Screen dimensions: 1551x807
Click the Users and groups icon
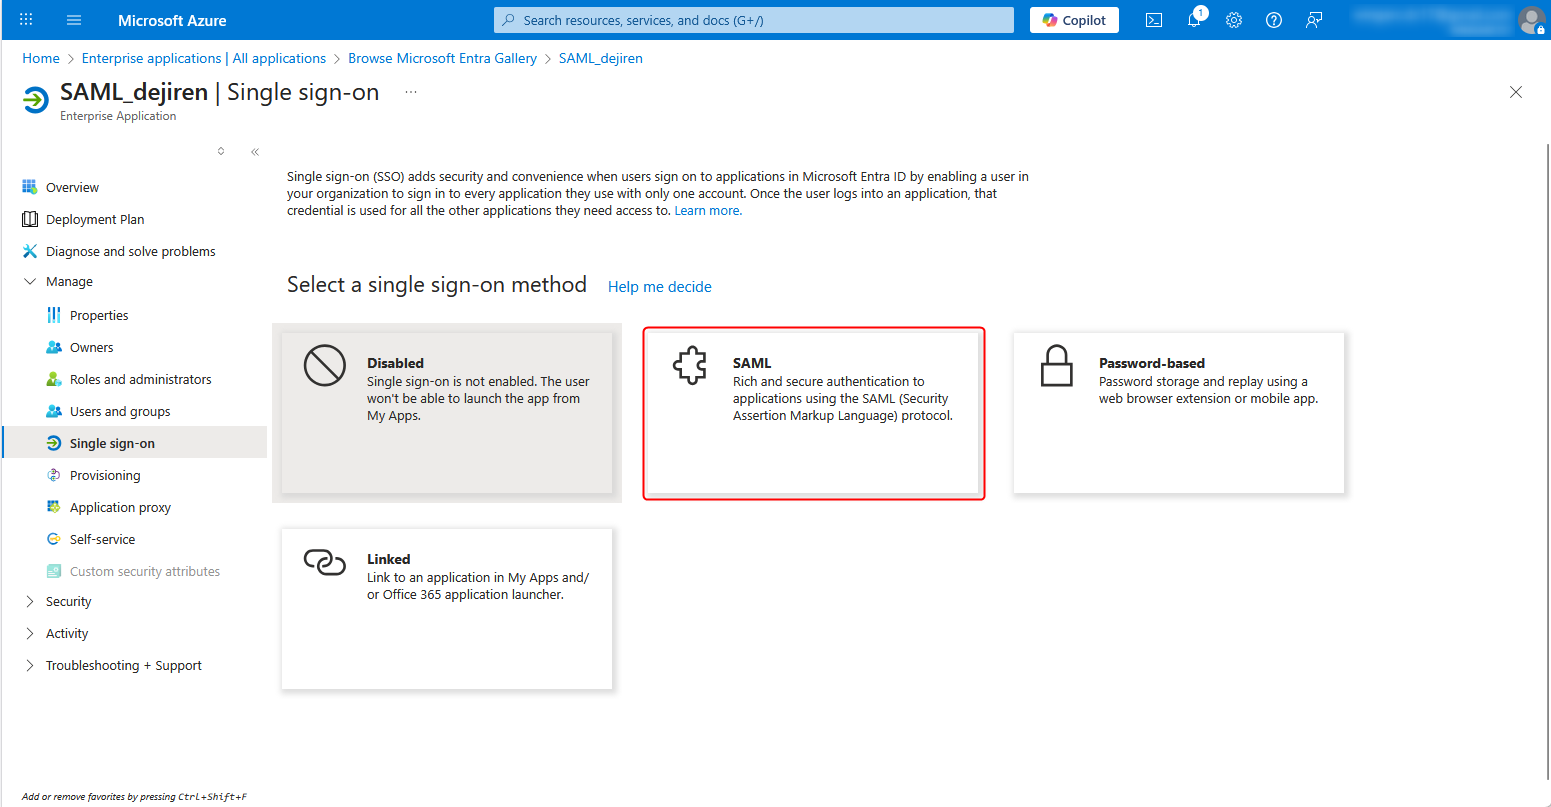click(54, 411)
